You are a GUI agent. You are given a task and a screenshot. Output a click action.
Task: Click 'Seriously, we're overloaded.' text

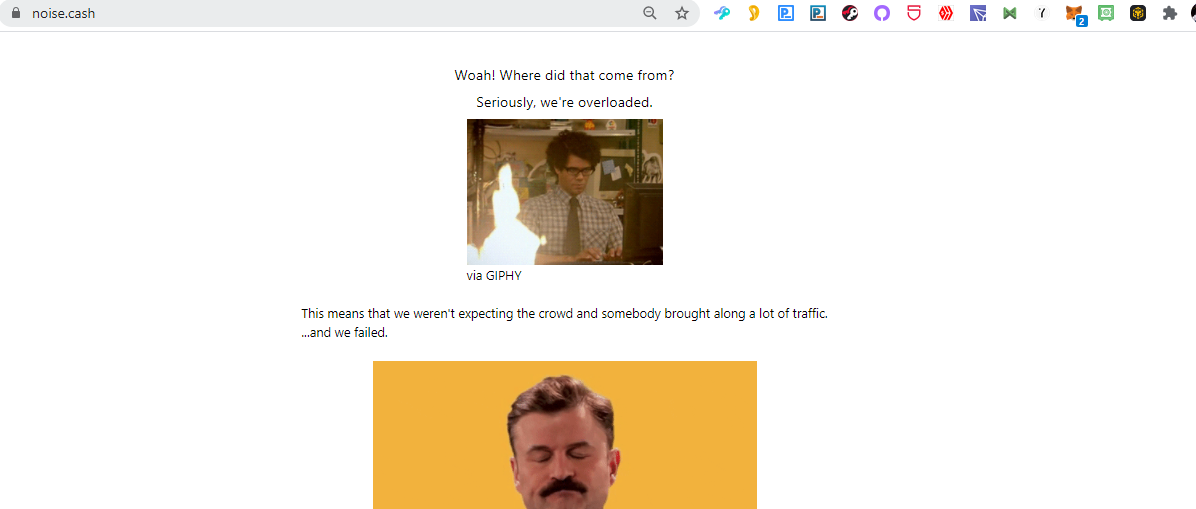[x=564, y=102]
